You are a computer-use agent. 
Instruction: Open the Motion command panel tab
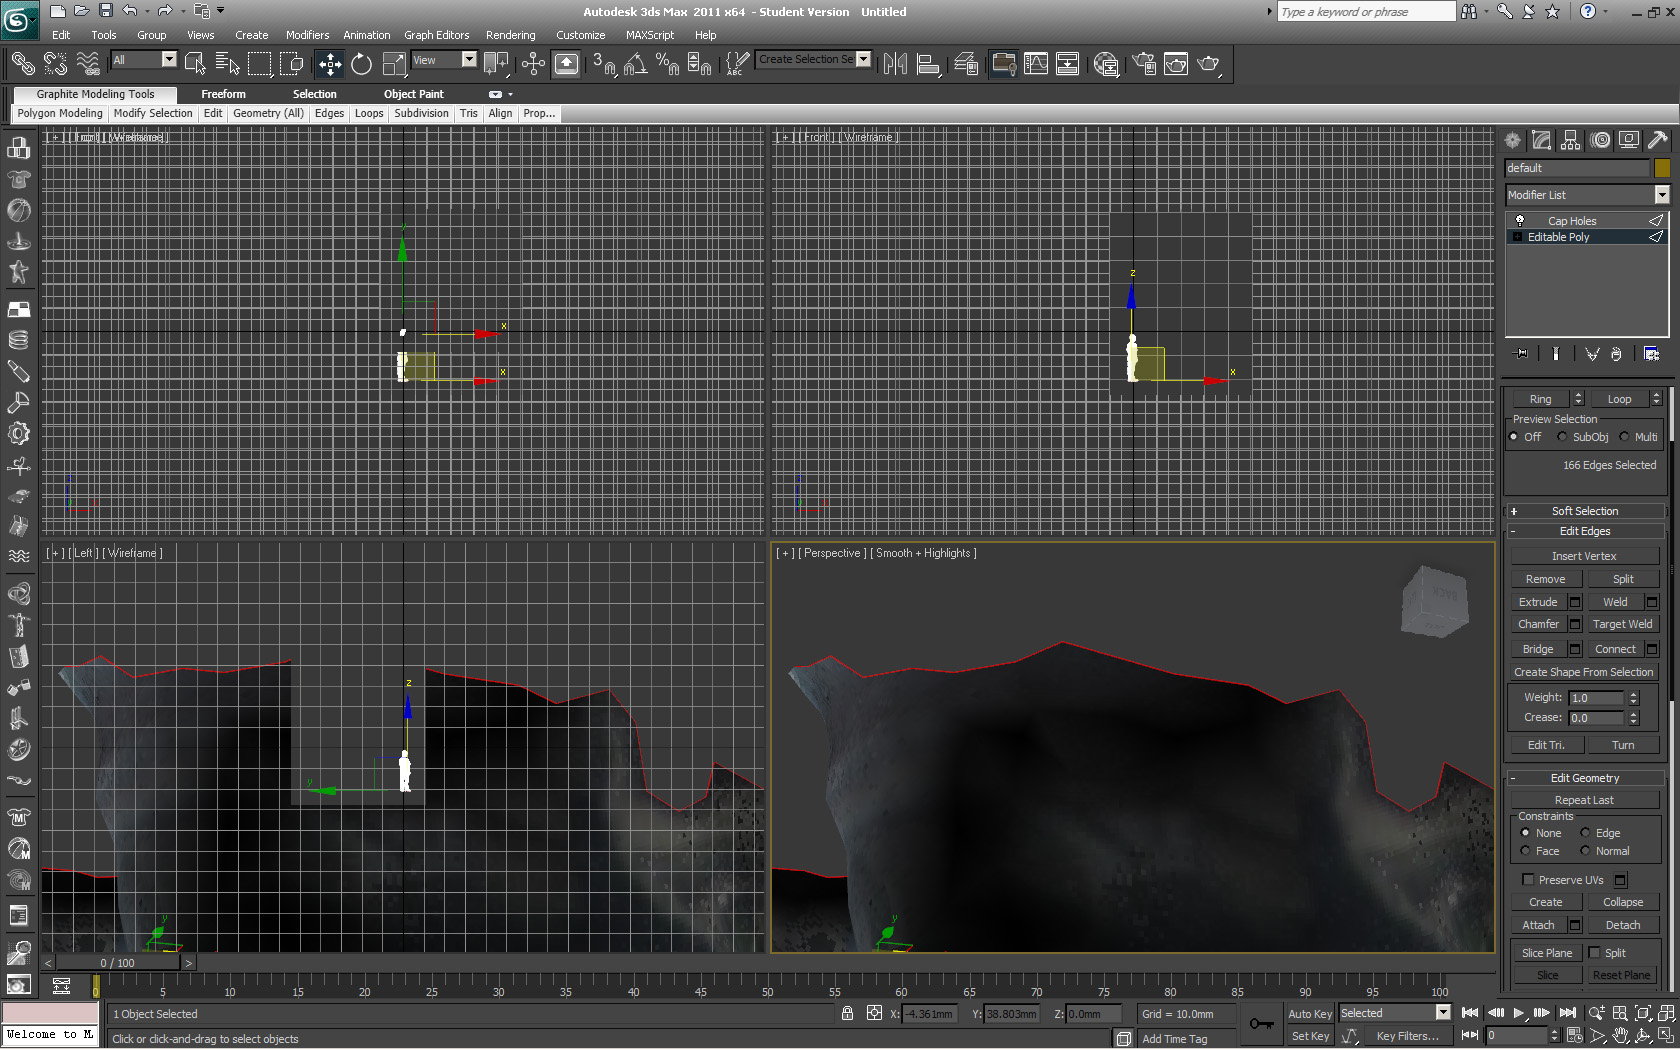point(1601,140)
